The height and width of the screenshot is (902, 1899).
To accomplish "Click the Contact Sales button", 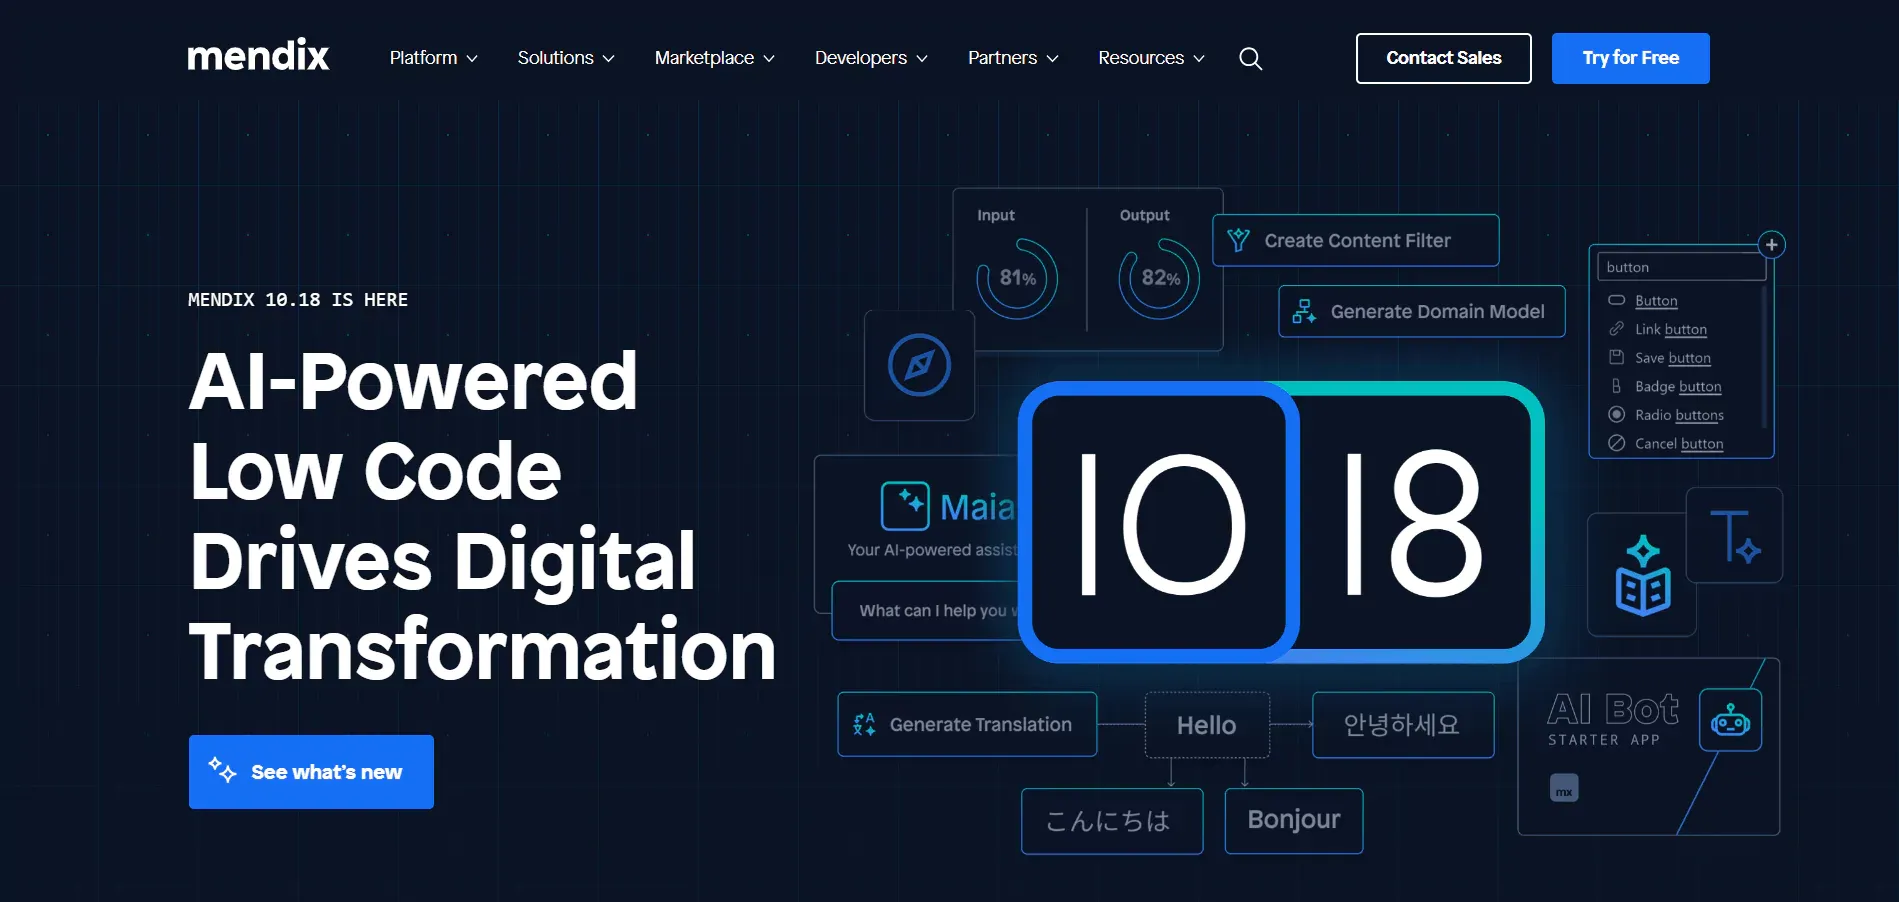I will pyautogui.click(x=1443, y=58).
